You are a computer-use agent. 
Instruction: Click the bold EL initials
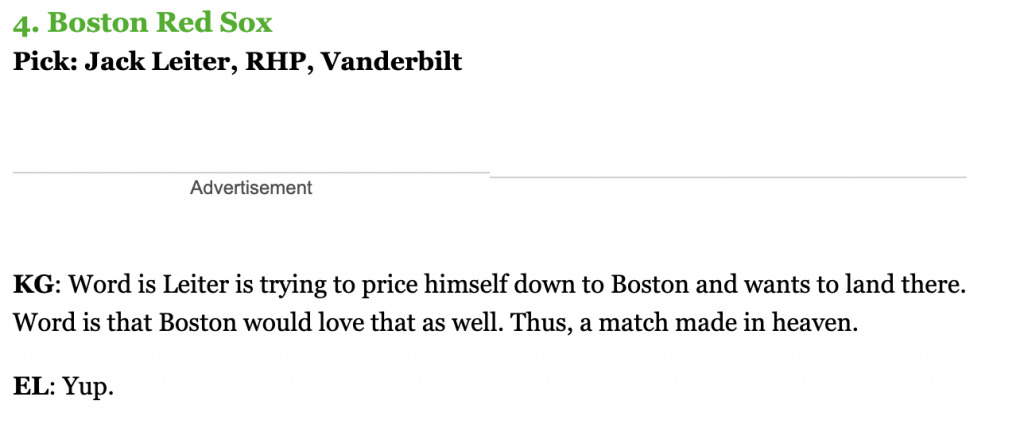point(31,386)
